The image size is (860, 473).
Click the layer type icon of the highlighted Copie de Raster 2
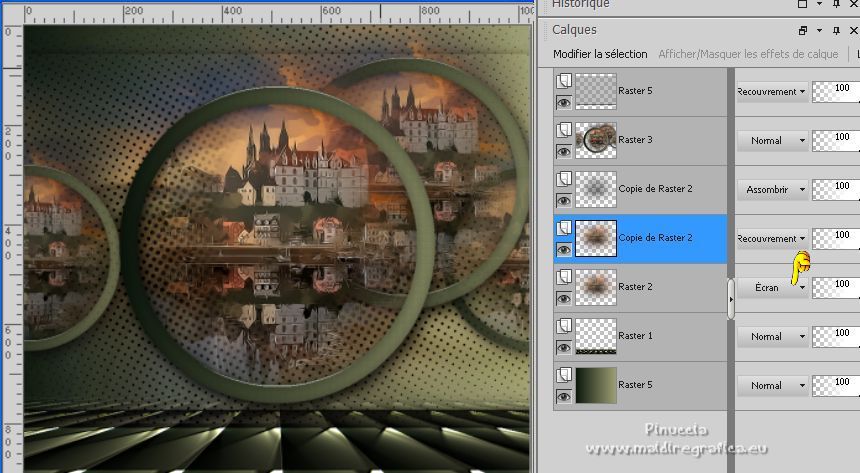coord(564,228)
